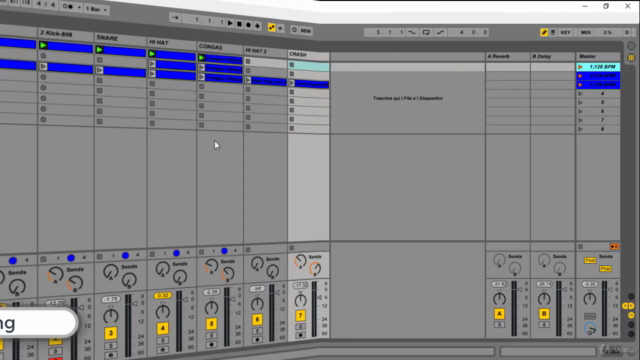
Task: Enable MIDI map mode
Action: [x=586, y=32]
